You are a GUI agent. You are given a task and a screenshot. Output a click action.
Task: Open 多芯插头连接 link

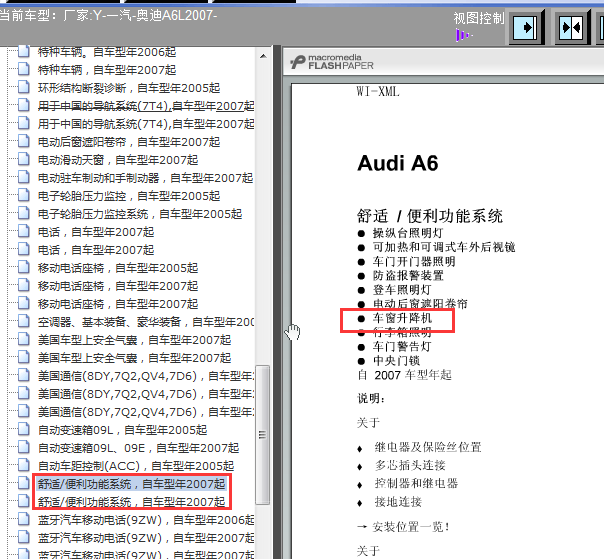coord(410,465)
